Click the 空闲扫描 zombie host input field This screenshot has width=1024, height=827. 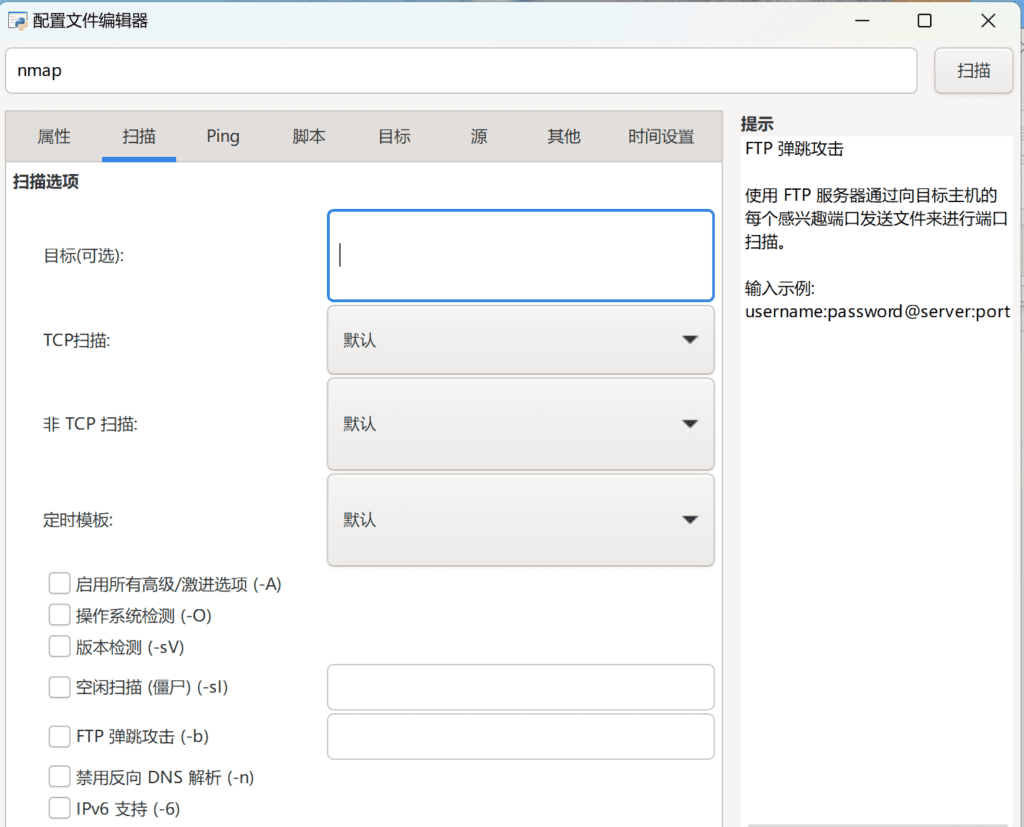click(x=520, y=687)
